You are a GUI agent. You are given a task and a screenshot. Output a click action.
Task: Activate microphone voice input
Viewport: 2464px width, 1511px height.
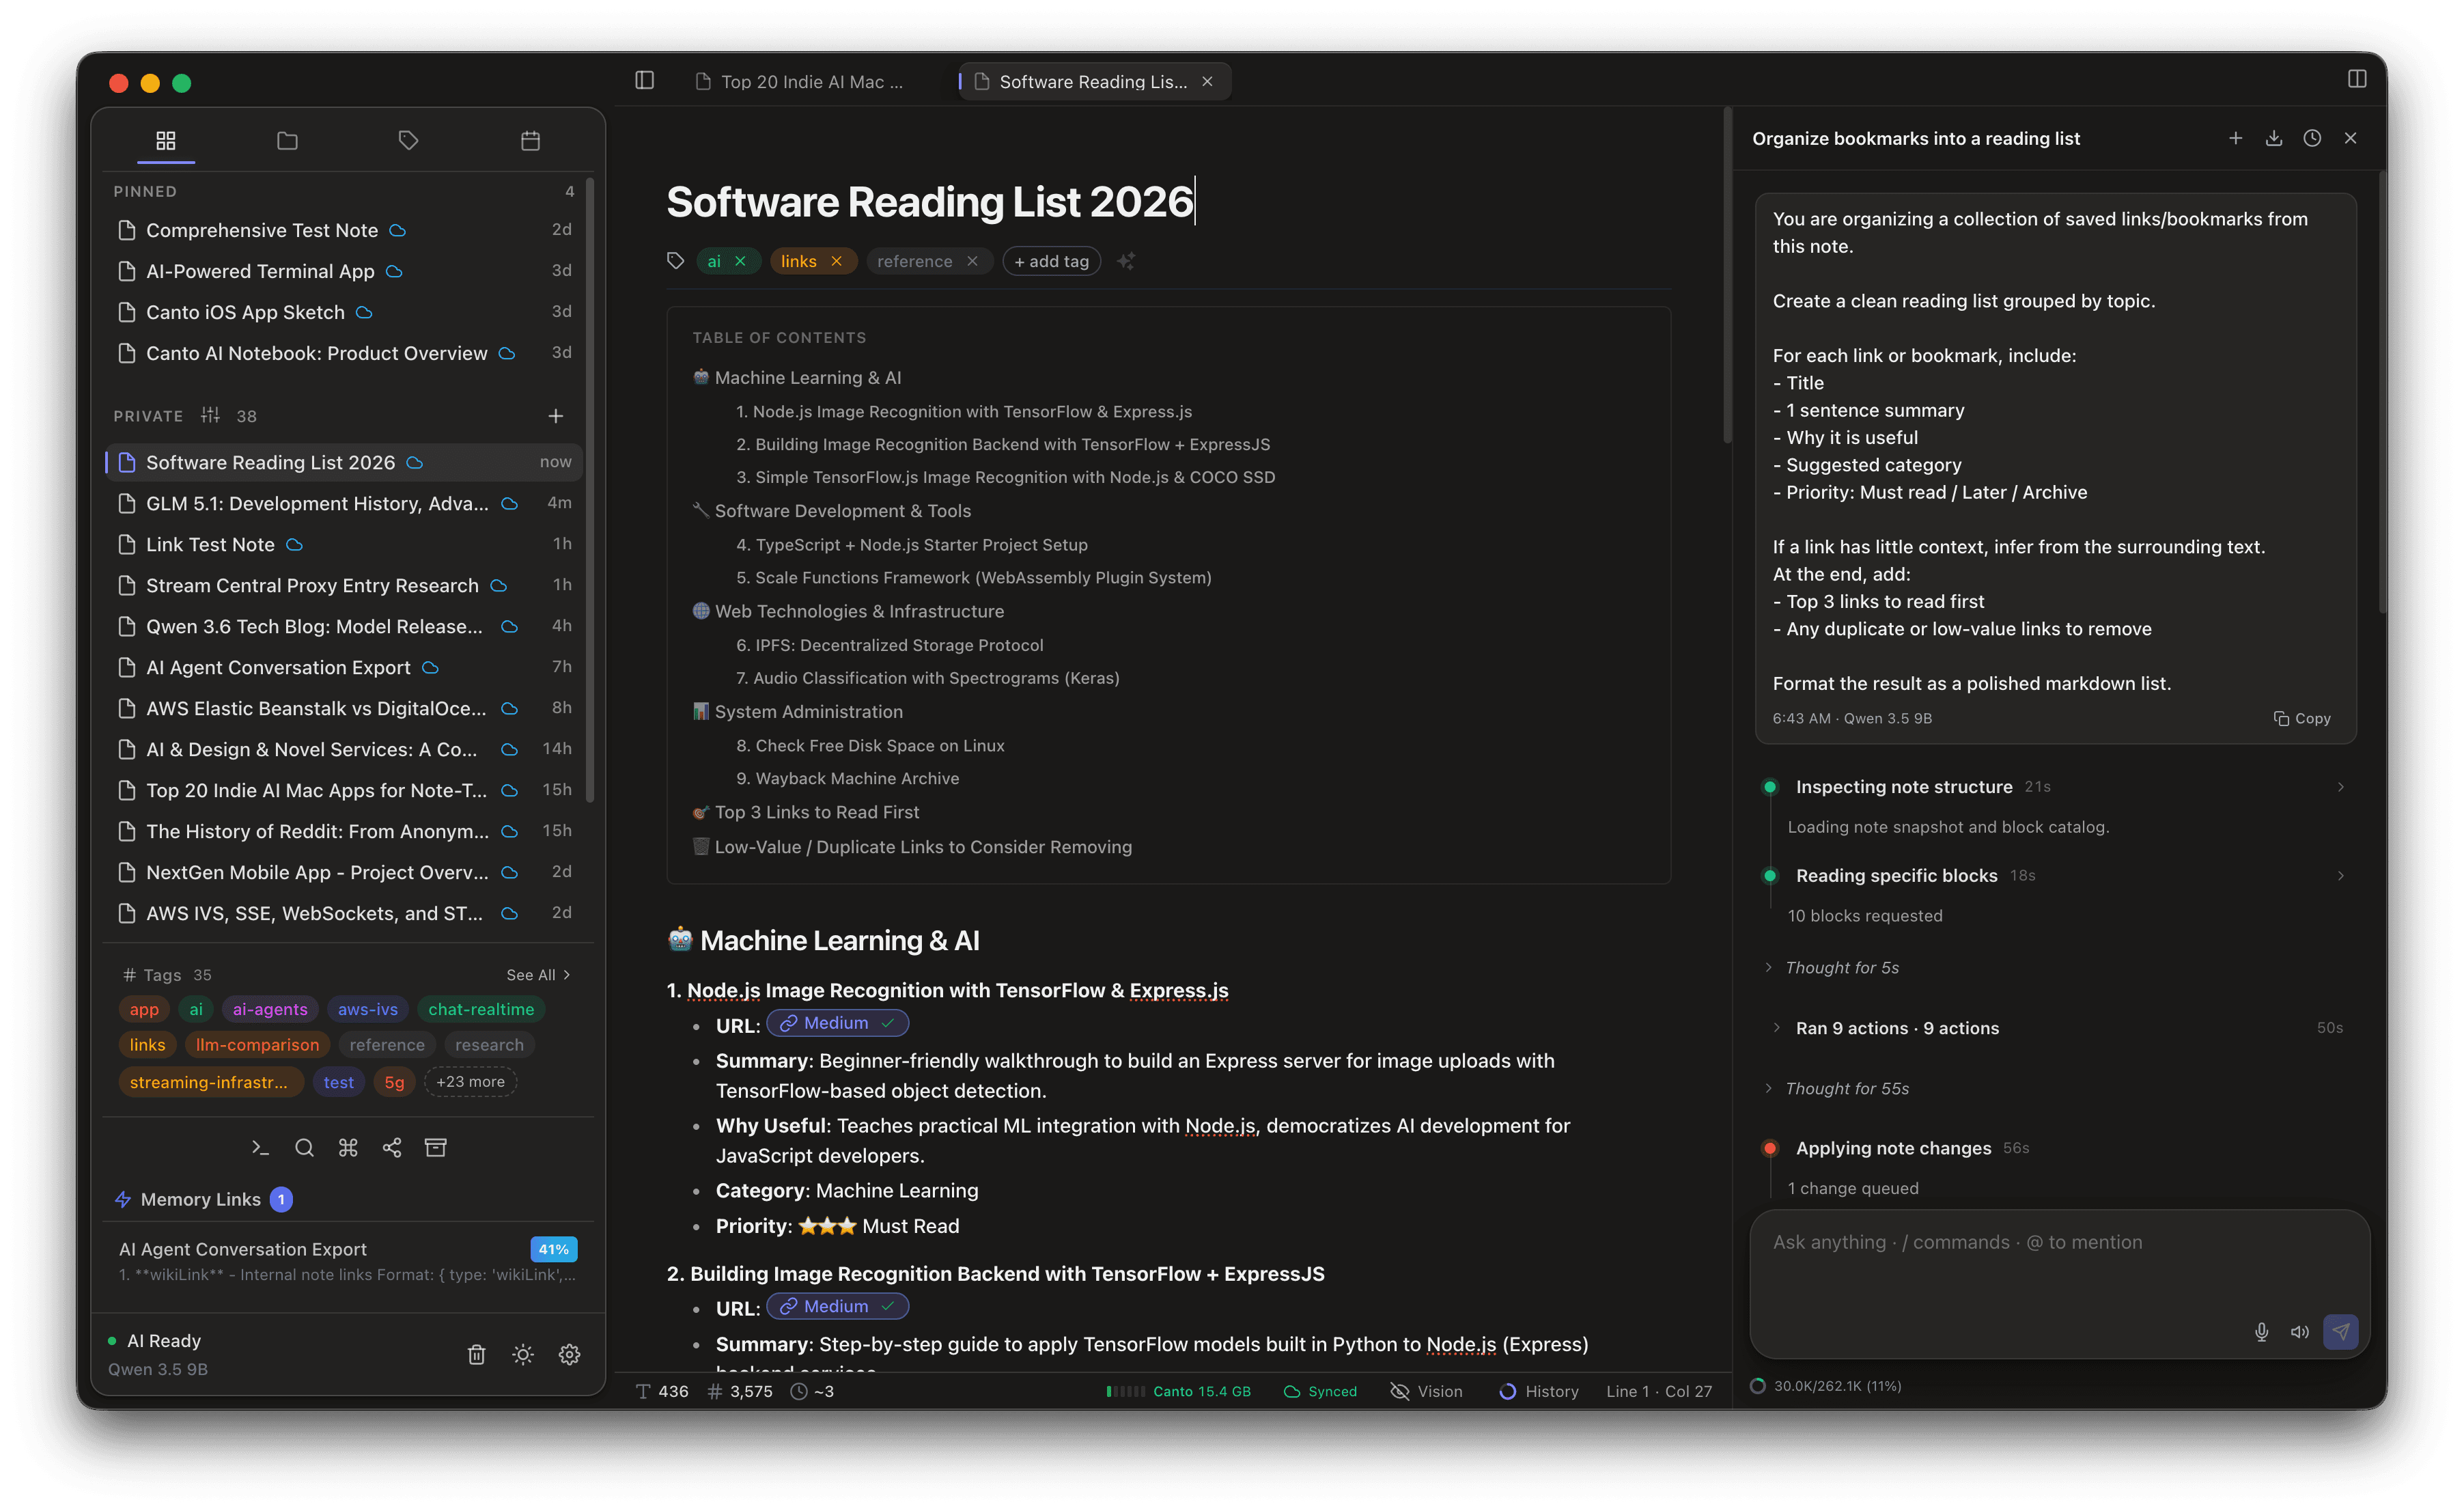tap(2261, 1331)
